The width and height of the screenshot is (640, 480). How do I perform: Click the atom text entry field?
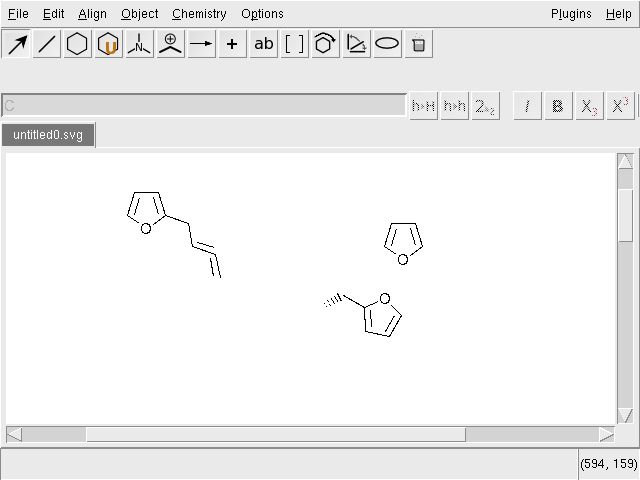tap(204, 105)
